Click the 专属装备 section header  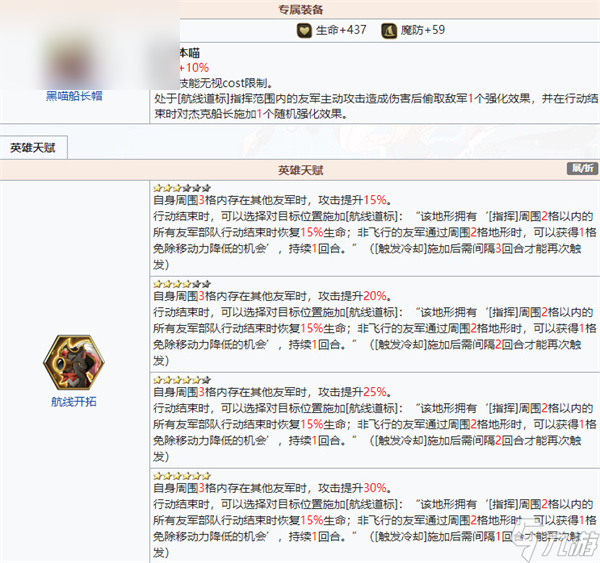300,9
